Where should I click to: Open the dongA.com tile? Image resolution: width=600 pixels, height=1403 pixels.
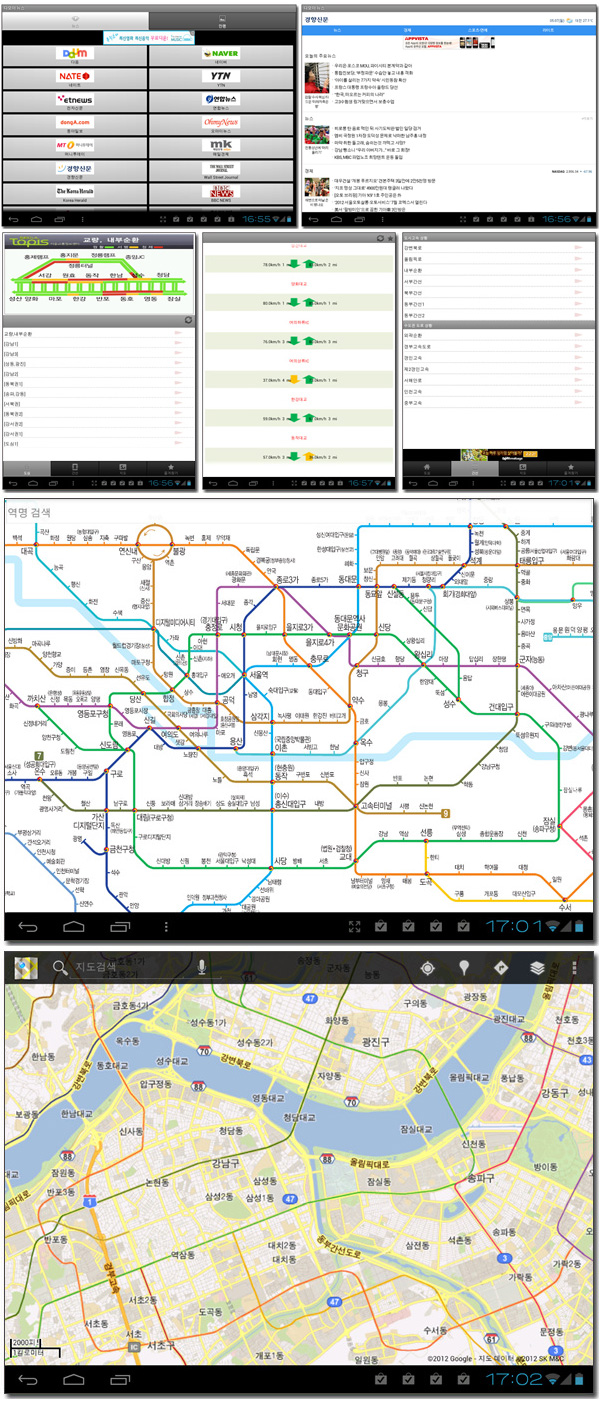click(74, 125)
